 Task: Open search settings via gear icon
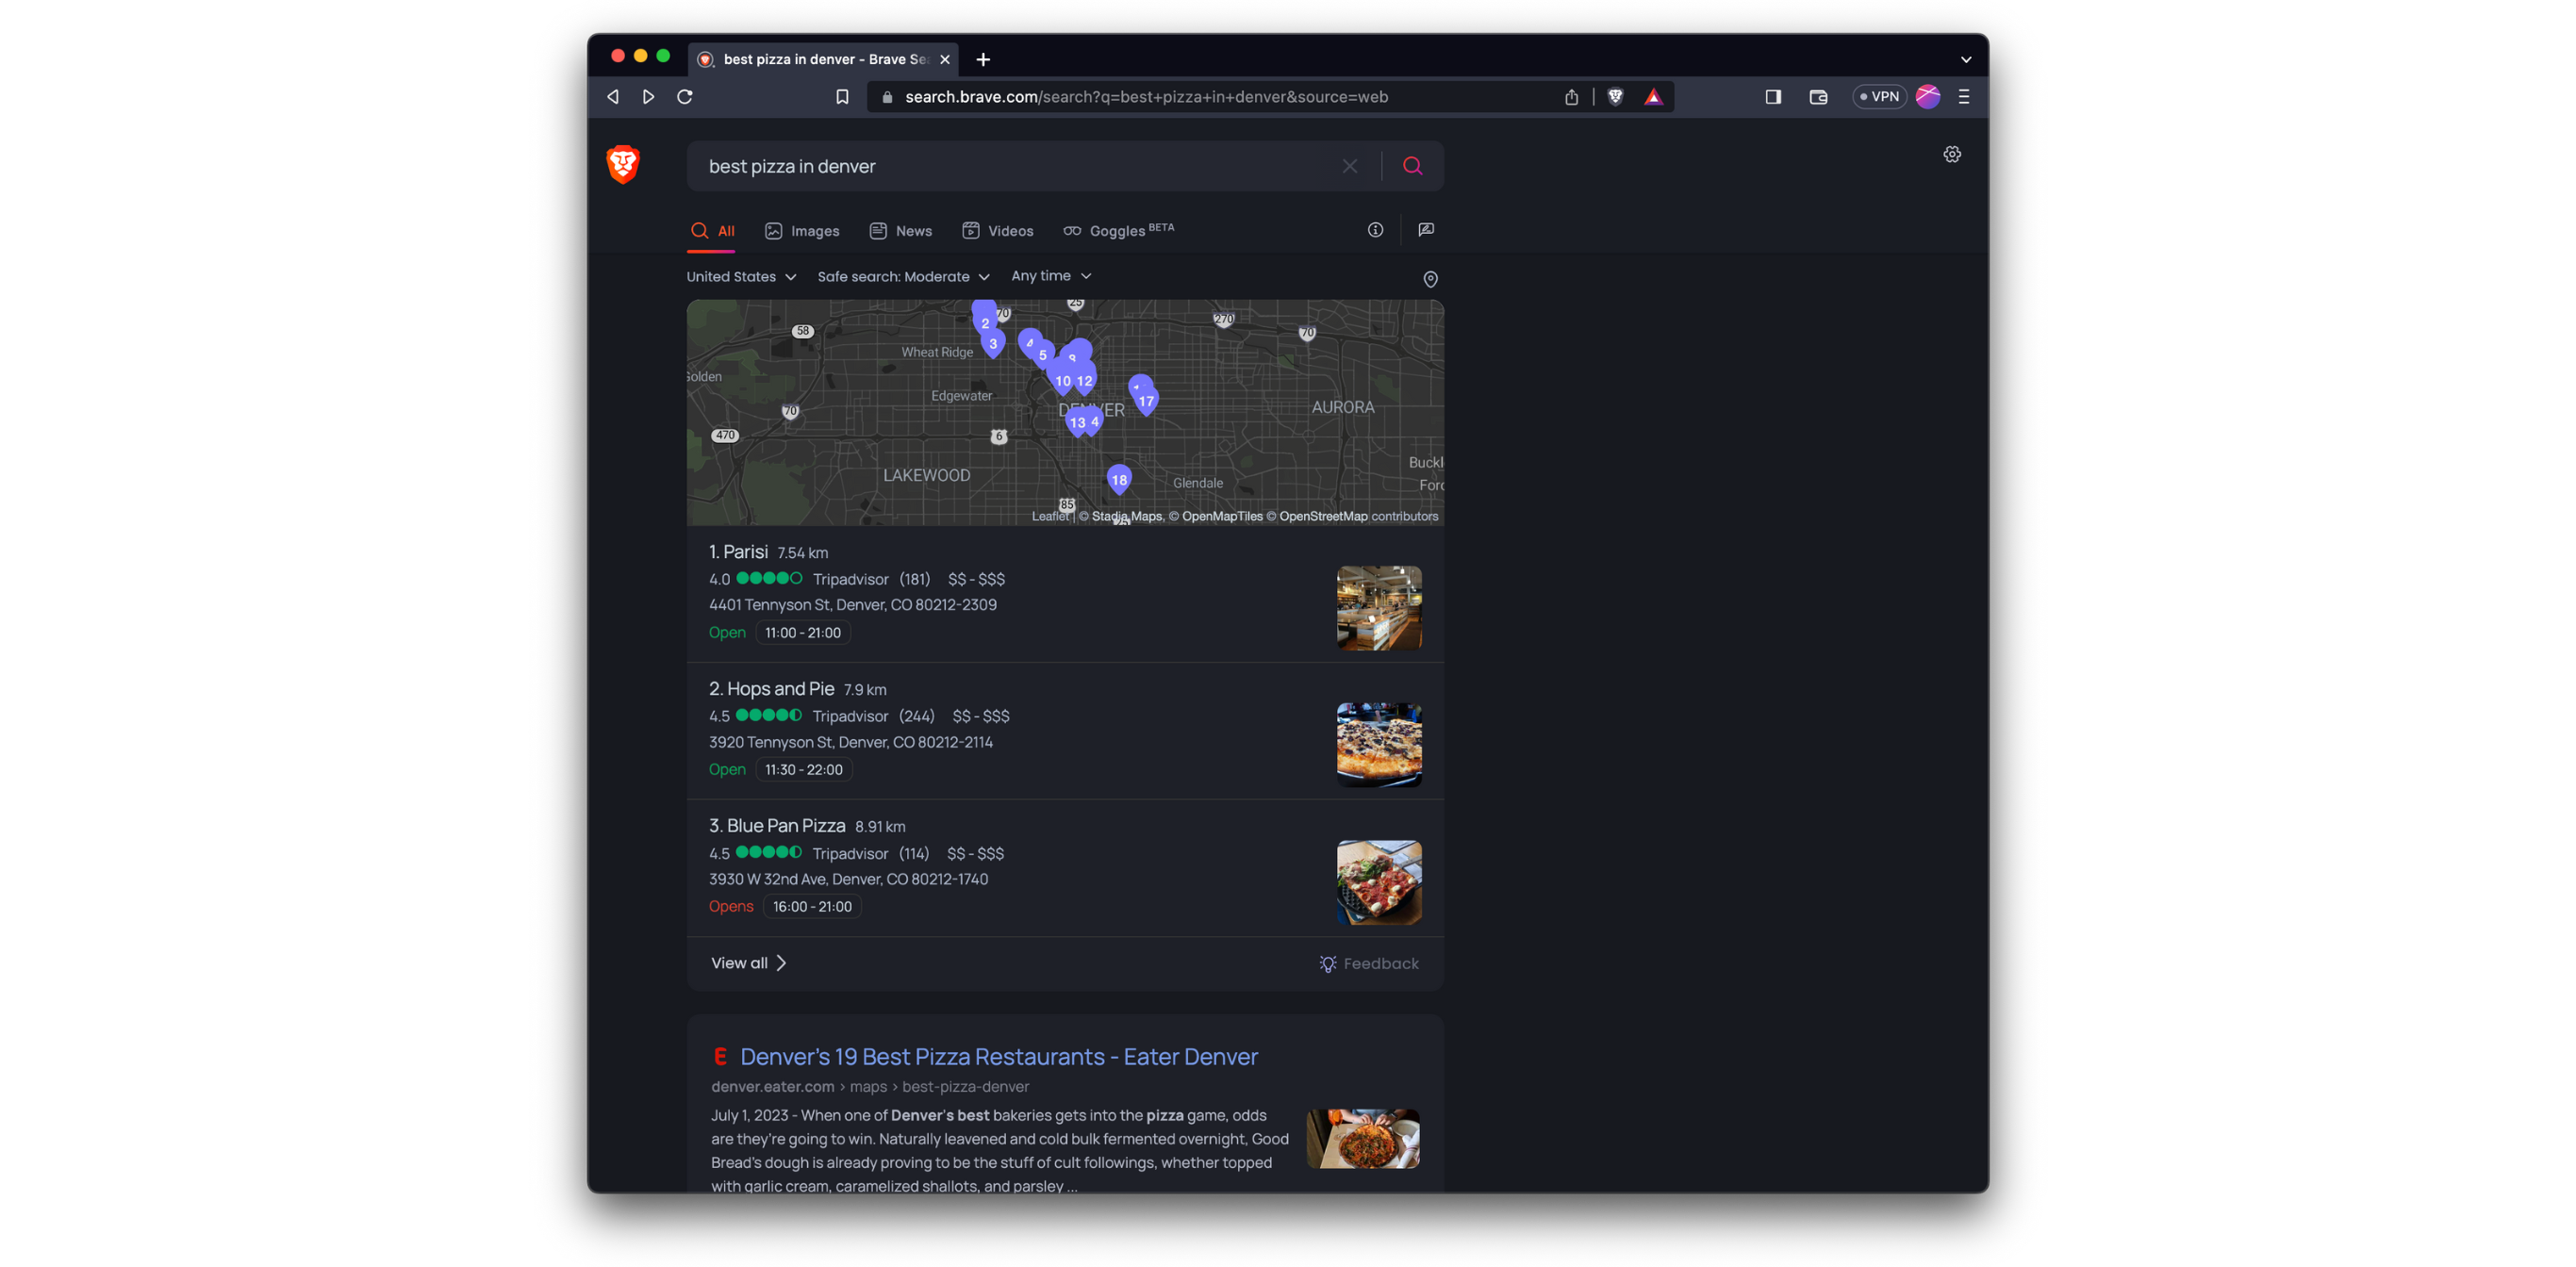(1952, 154)
